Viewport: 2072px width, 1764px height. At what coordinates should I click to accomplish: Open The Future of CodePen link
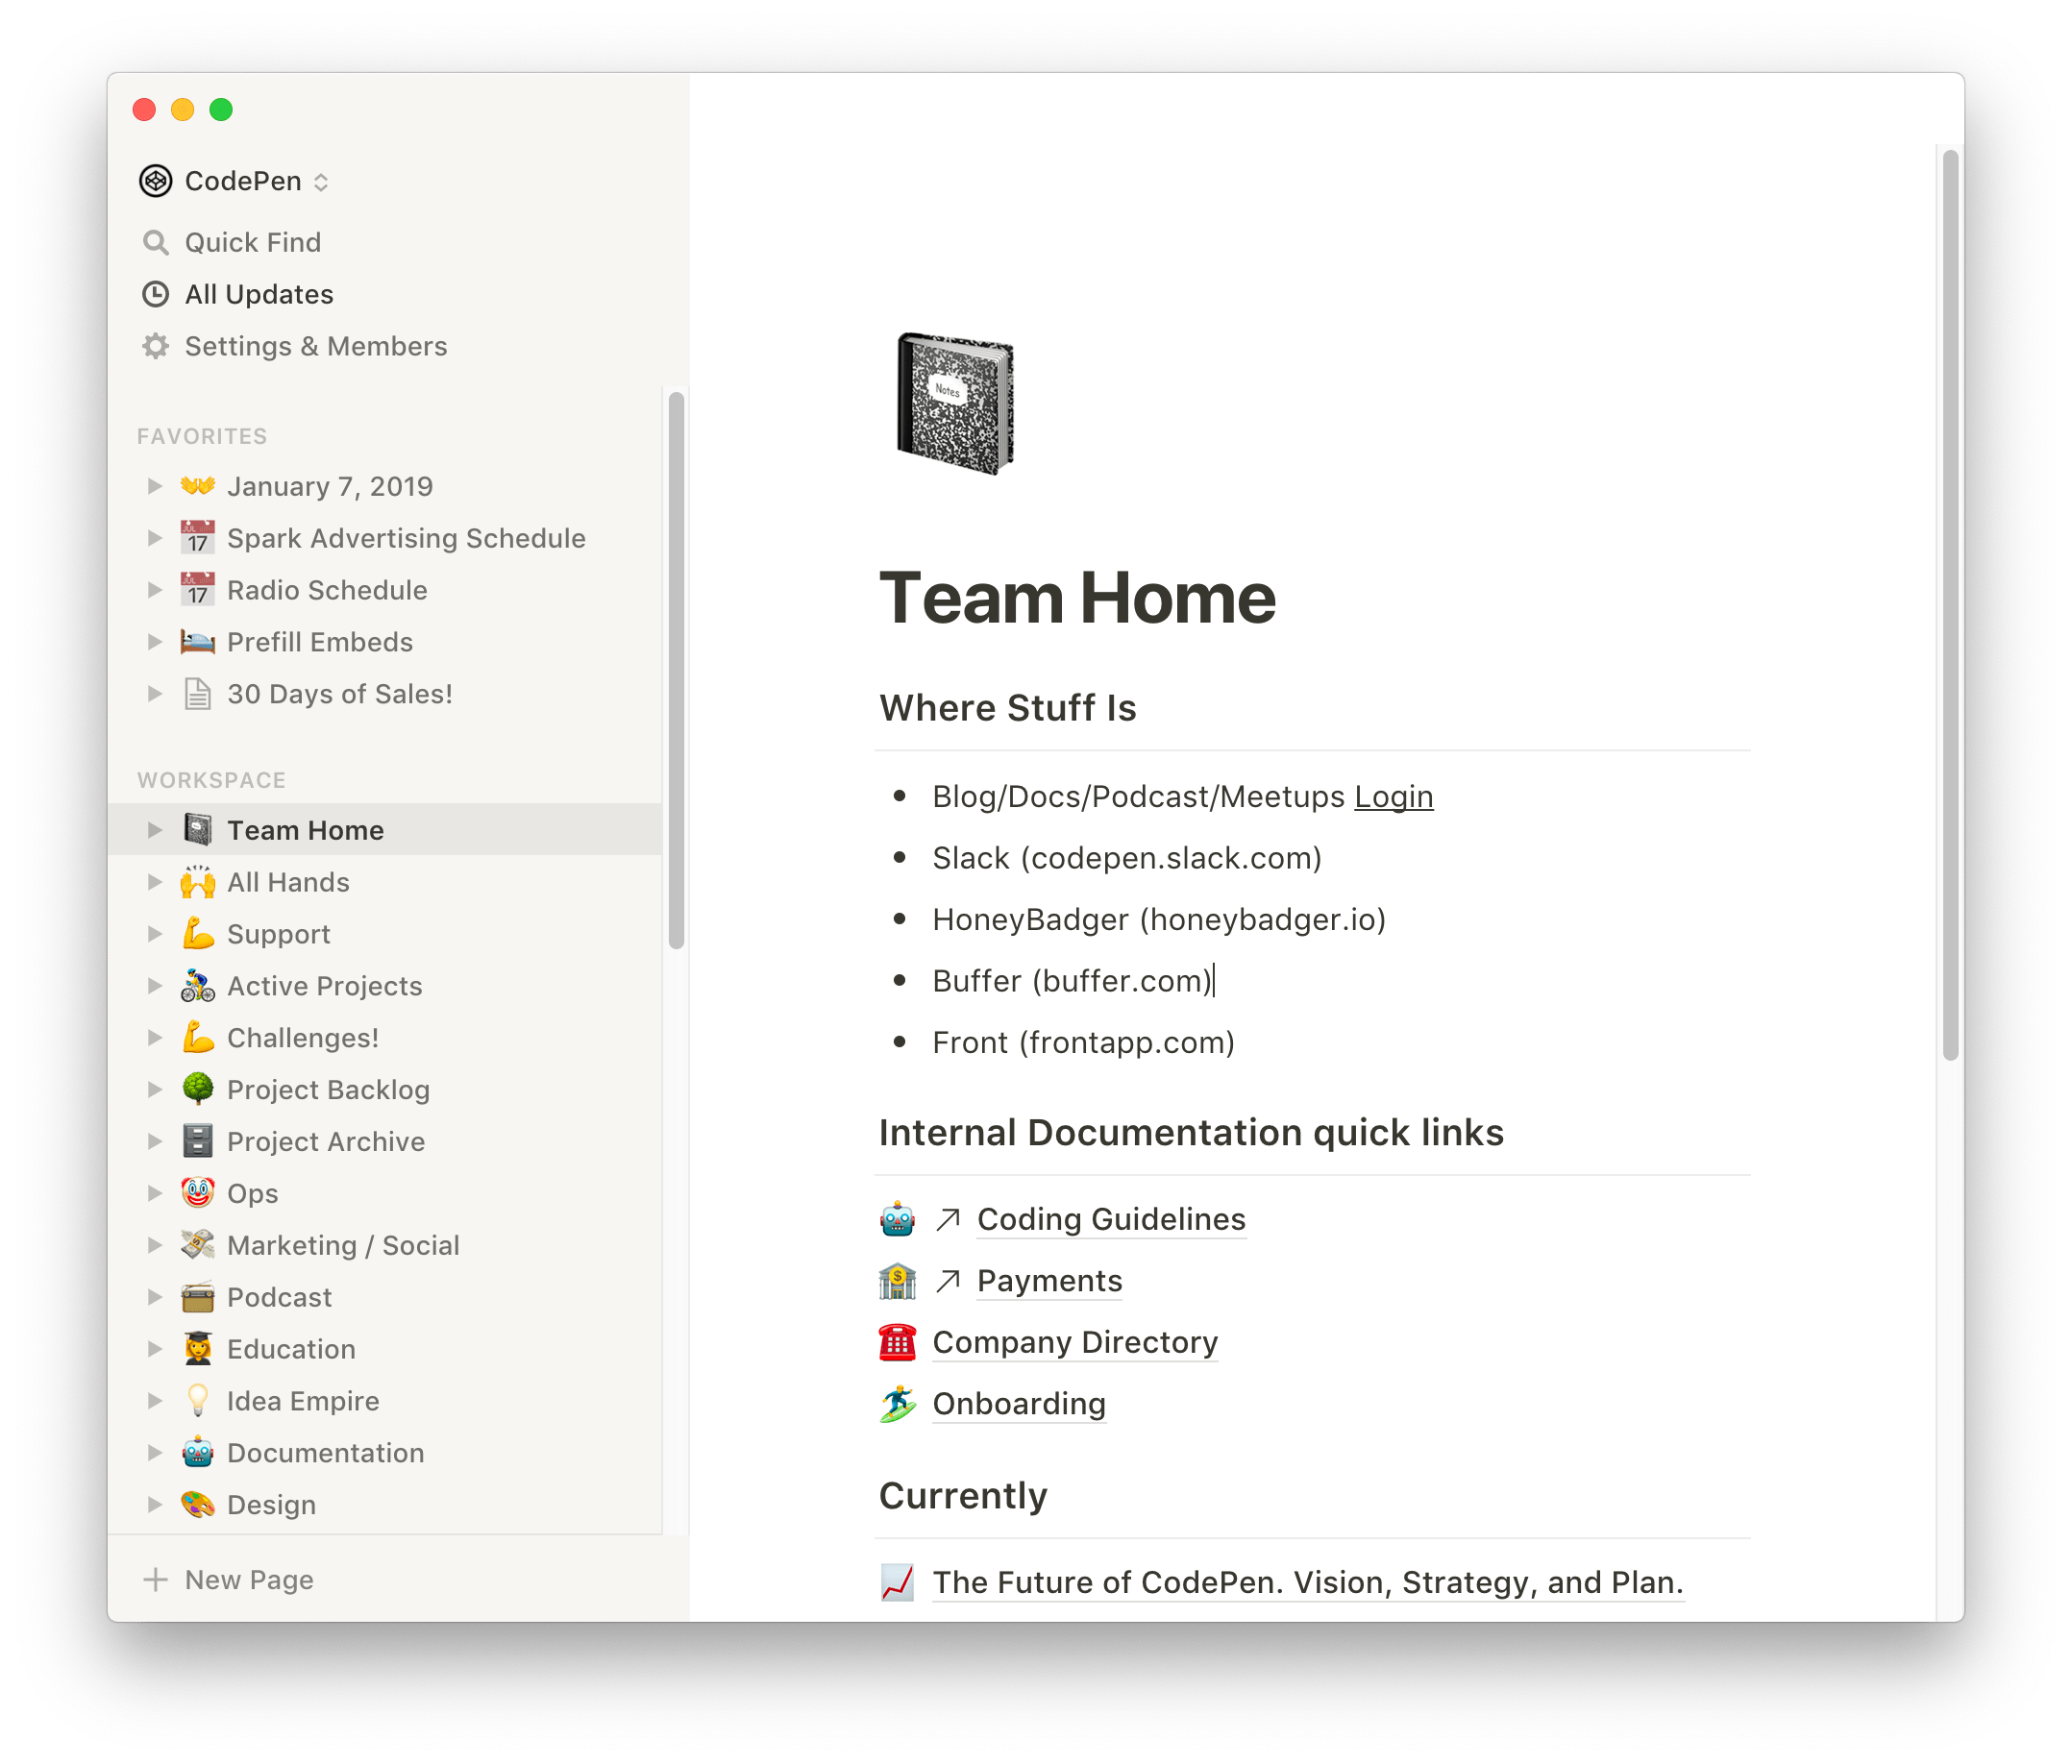[x=1307, y=1583]
